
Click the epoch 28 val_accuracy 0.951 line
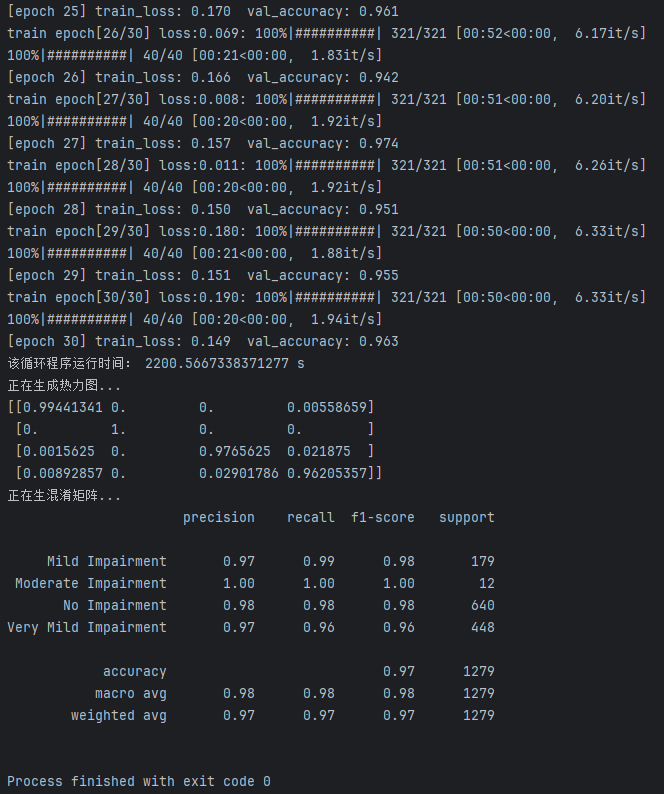coord(202,209)
